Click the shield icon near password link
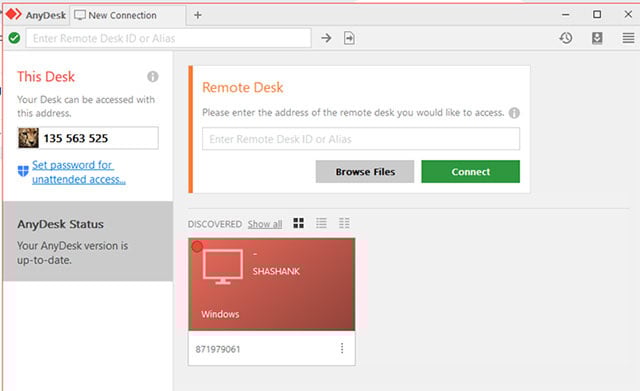Screen dimensions: 640x391 [x=23, y=171]
